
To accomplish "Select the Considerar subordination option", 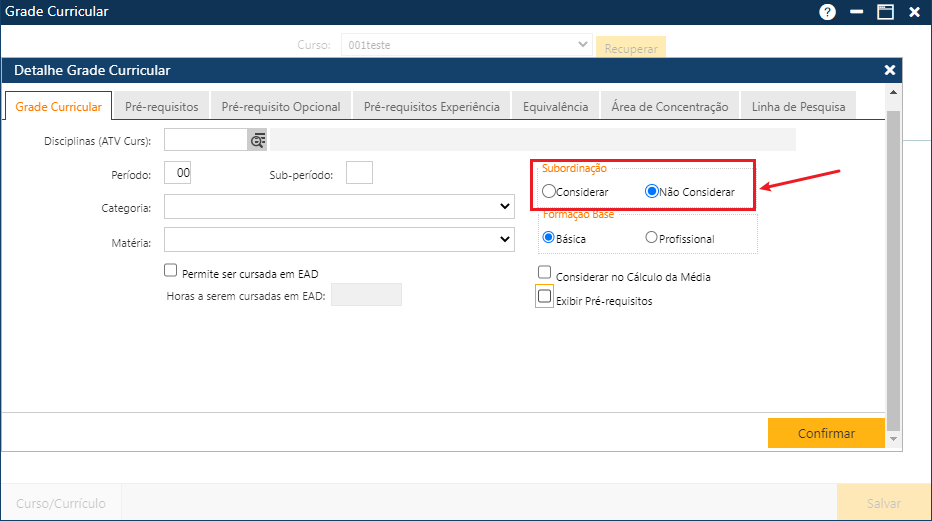I will pos(548,191).
